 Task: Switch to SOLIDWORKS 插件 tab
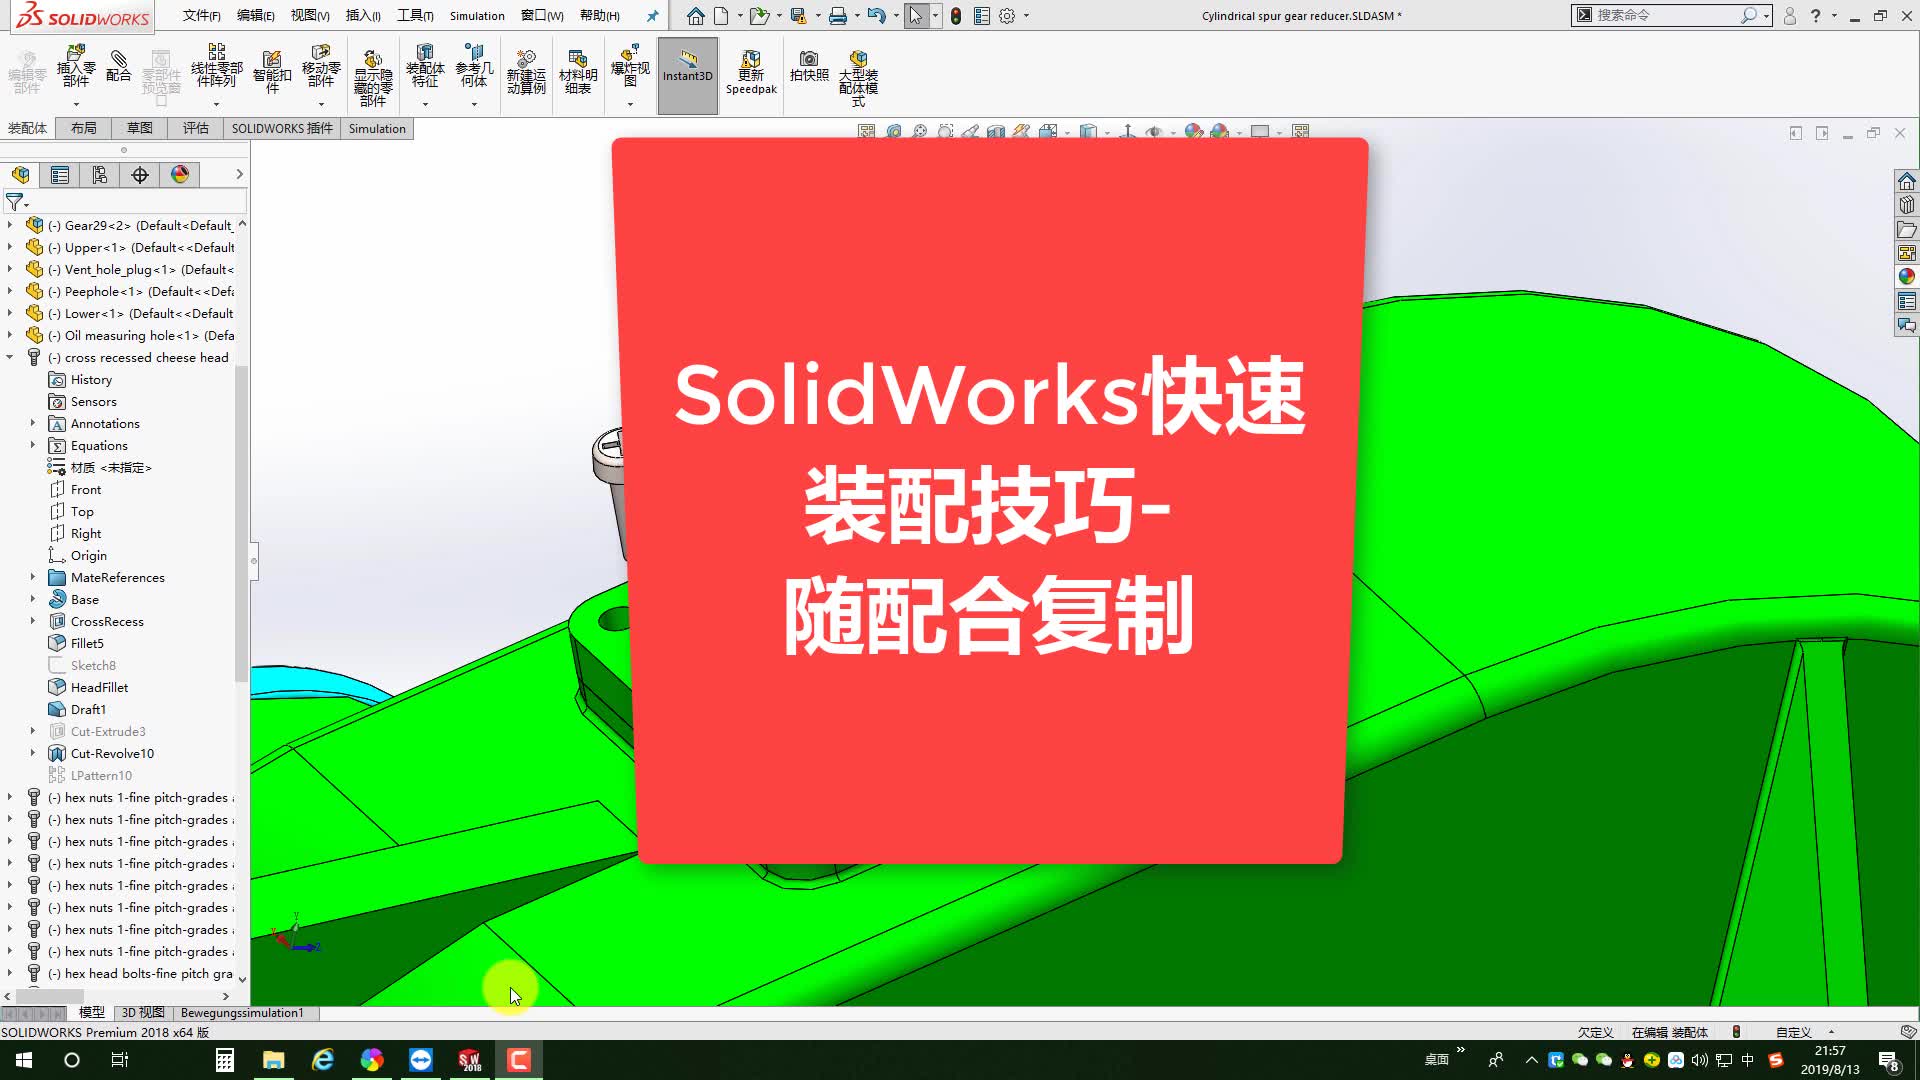click(282, 128)
